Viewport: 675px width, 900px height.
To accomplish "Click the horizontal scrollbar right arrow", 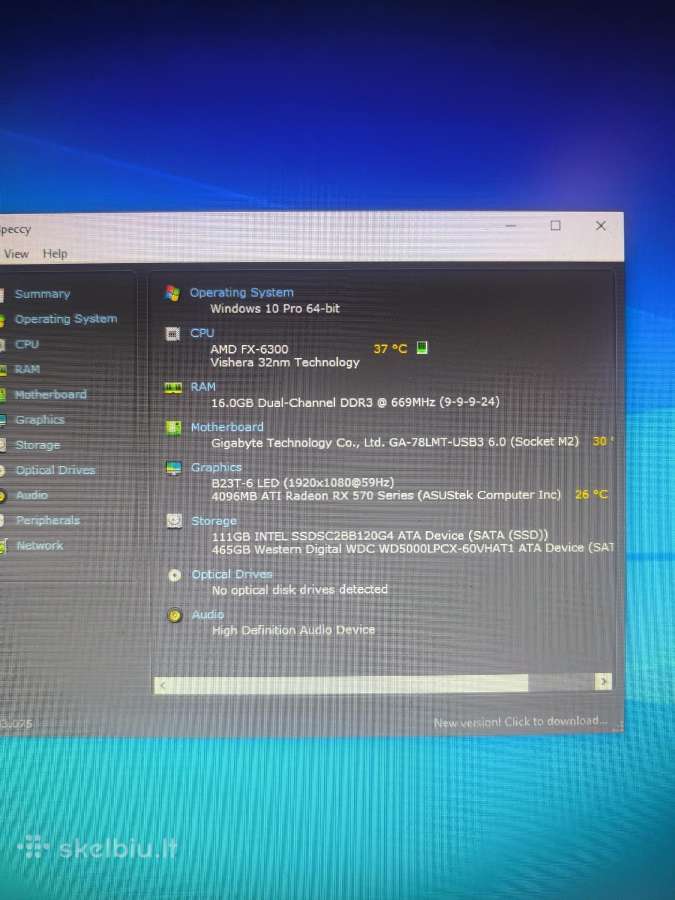I will tap(603, 682).
